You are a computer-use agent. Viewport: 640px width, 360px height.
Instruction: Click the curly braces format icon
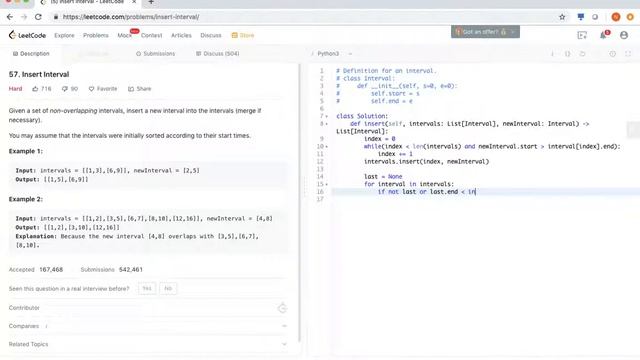tap(567, 53)
